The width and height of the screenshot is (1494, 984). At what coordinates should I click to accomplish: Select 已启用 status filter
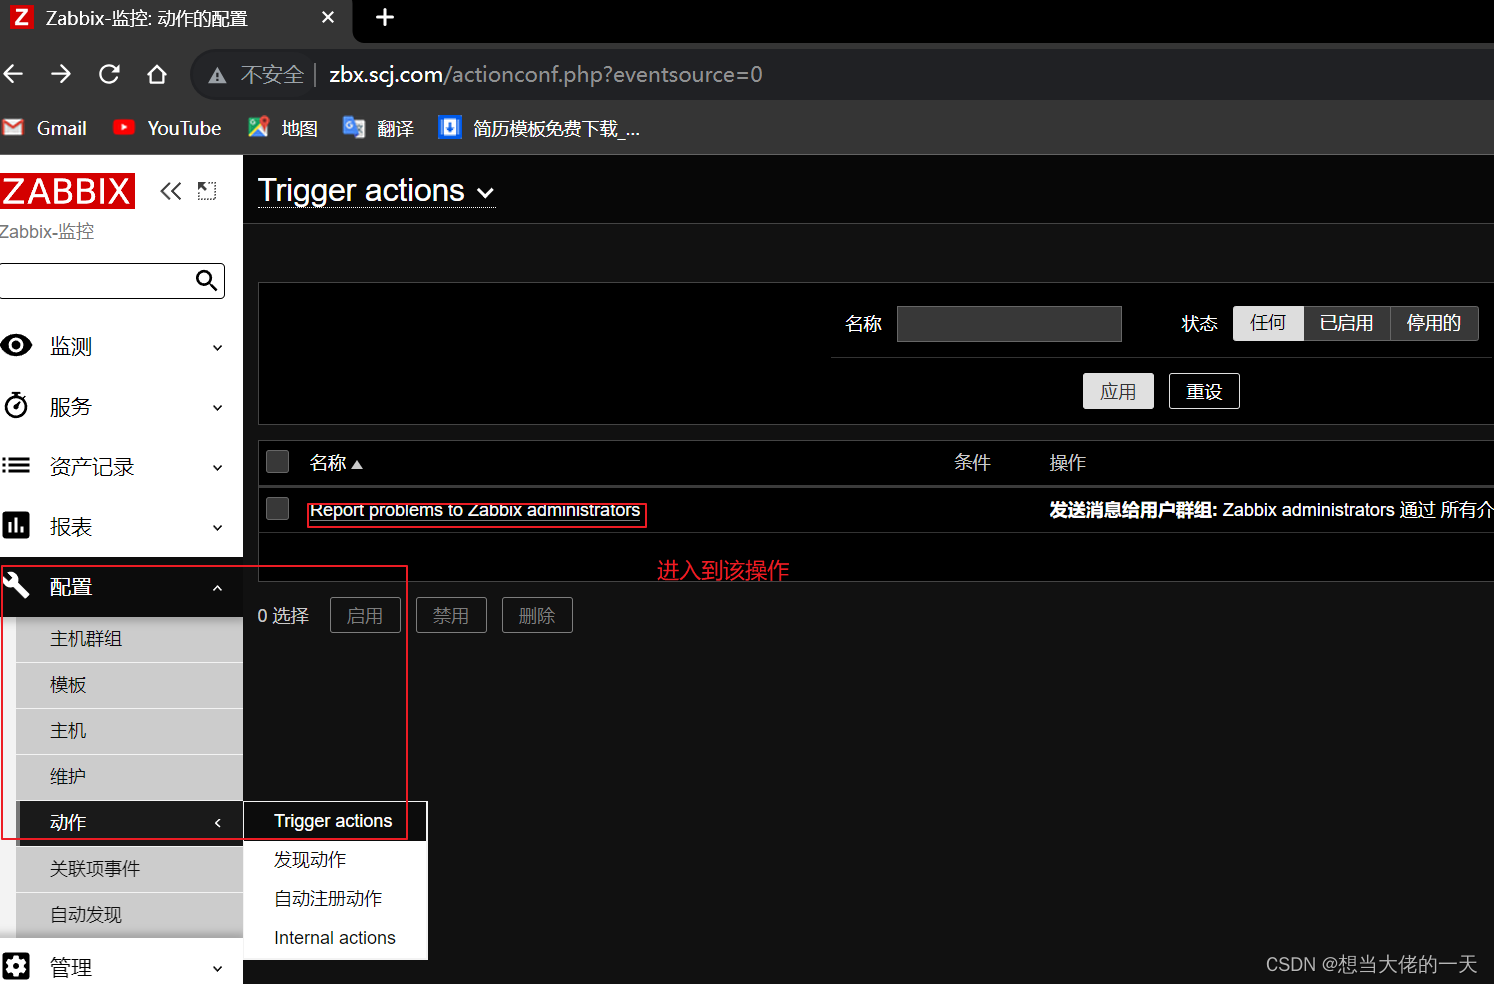(x=1347, y=323)
